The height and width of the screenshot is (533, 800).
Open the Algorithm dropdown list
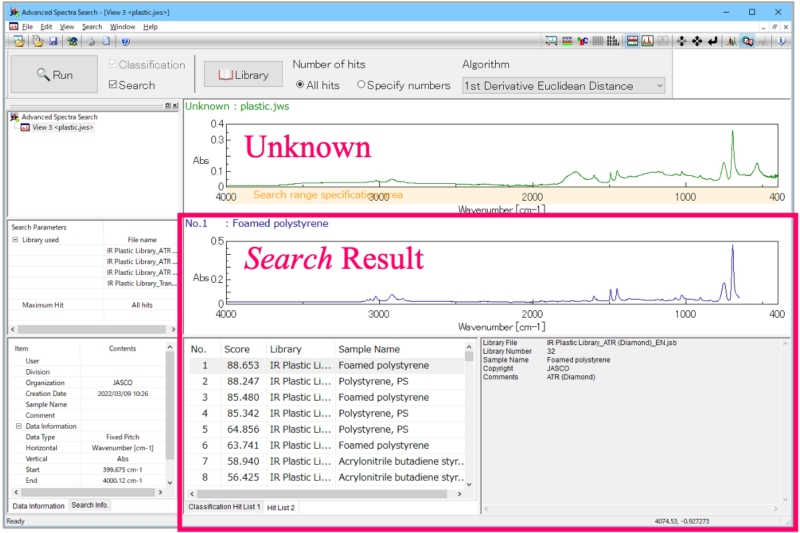tap(564, 86)
